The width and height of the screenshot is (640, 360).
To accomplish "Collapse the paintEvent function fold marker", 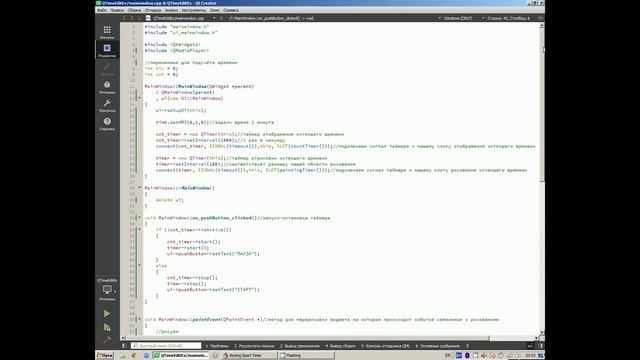I will coord(139,319).
